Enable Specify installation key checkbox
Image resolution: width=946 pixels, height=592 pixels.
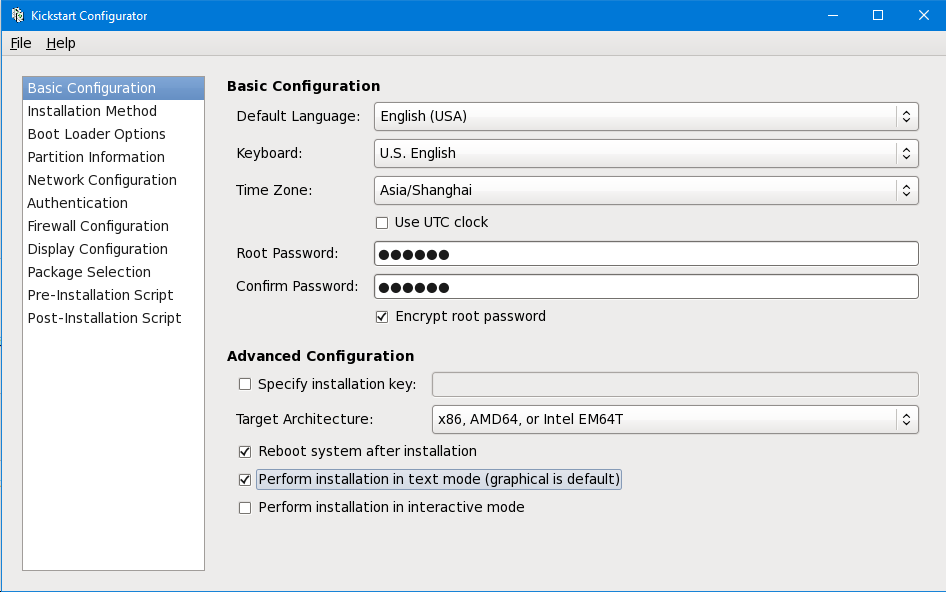pos(245,384)
